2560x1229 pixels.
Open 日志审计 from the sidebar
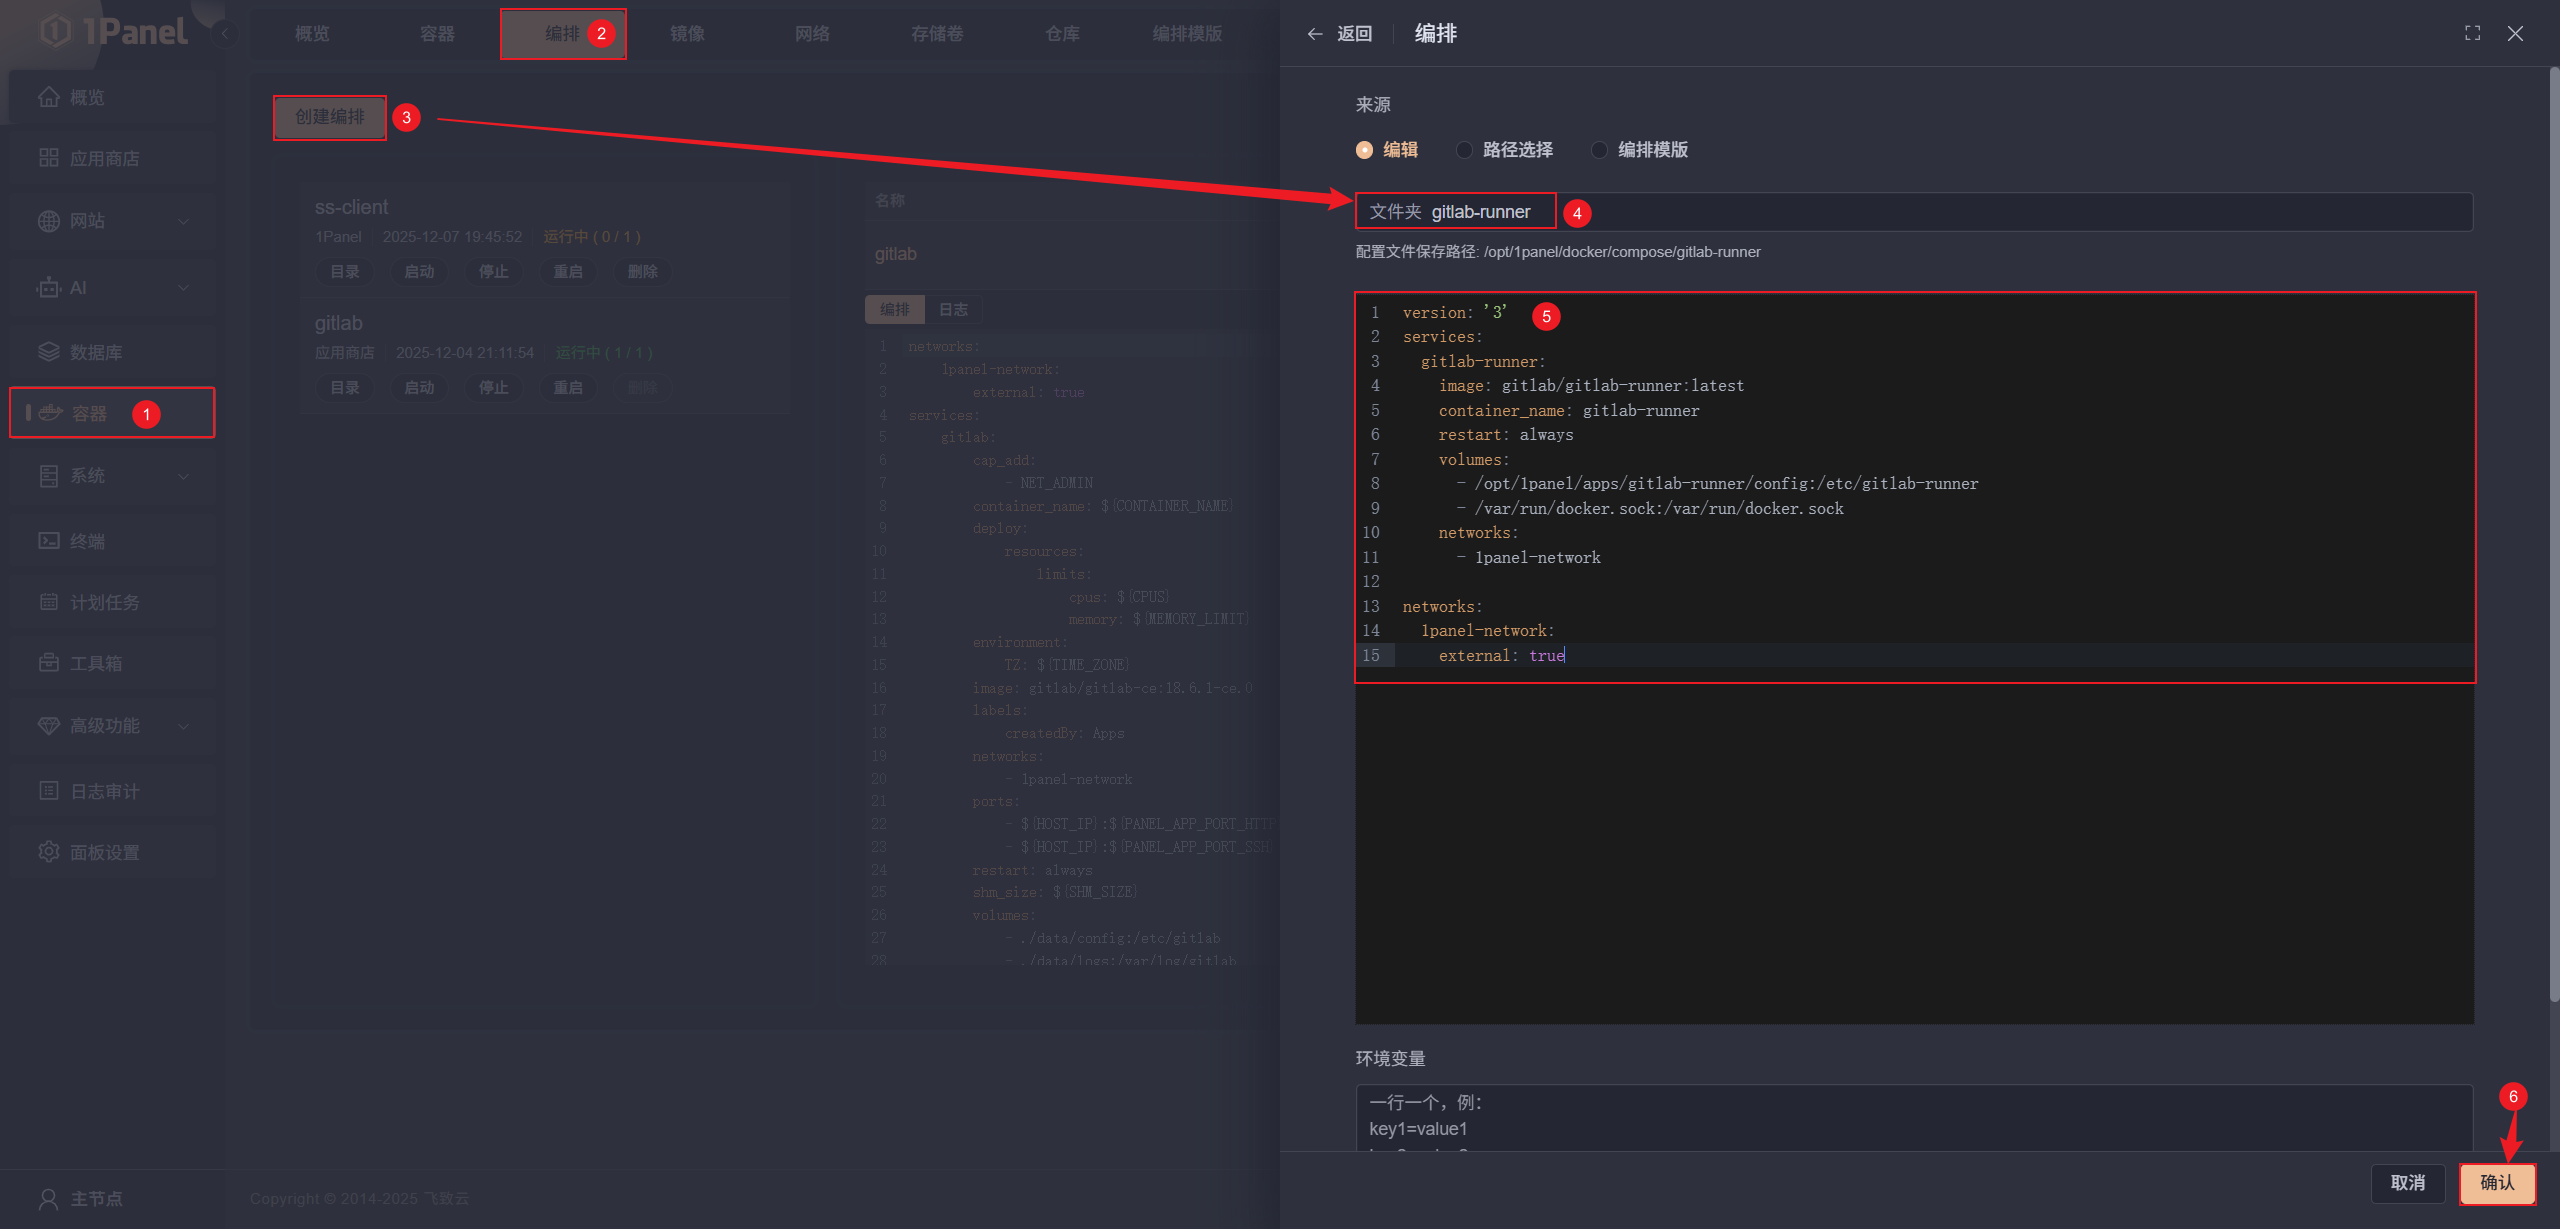click(102, 790)
